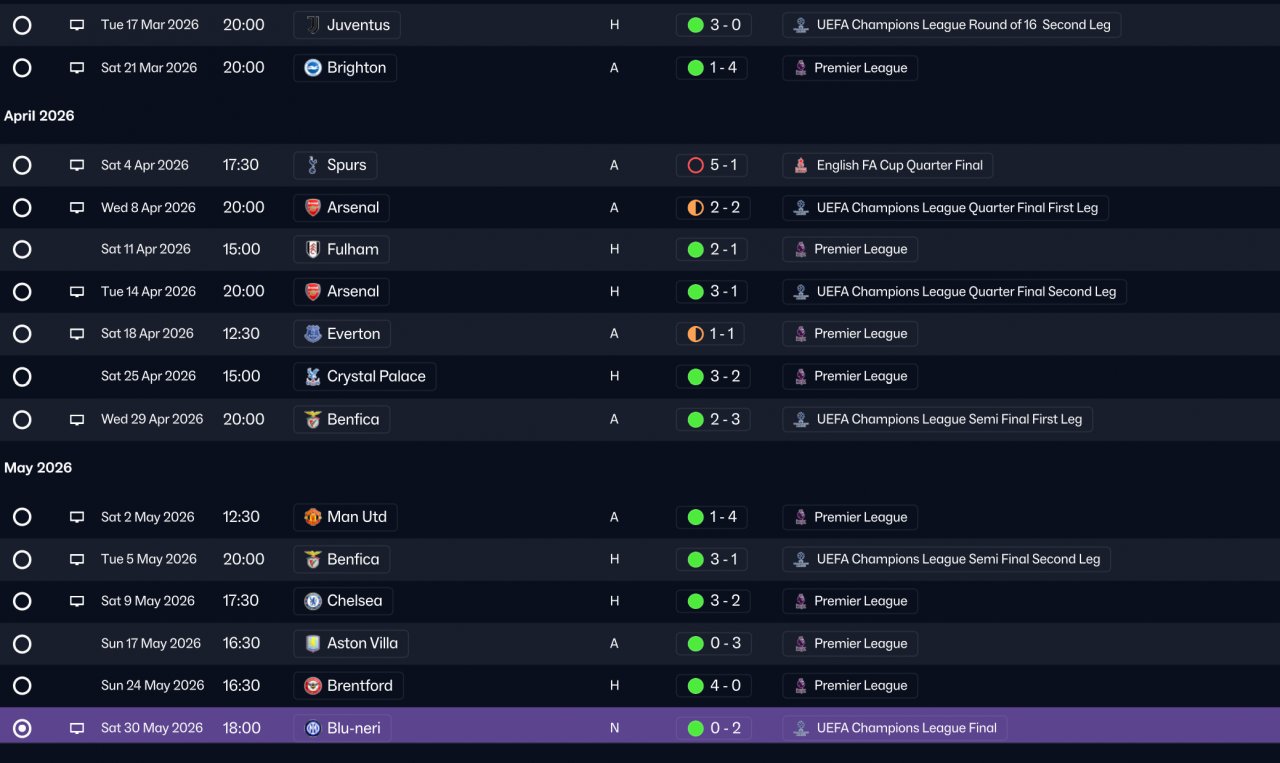
Task: Select the radio button for Juventus match
Action: pos(22,25)
